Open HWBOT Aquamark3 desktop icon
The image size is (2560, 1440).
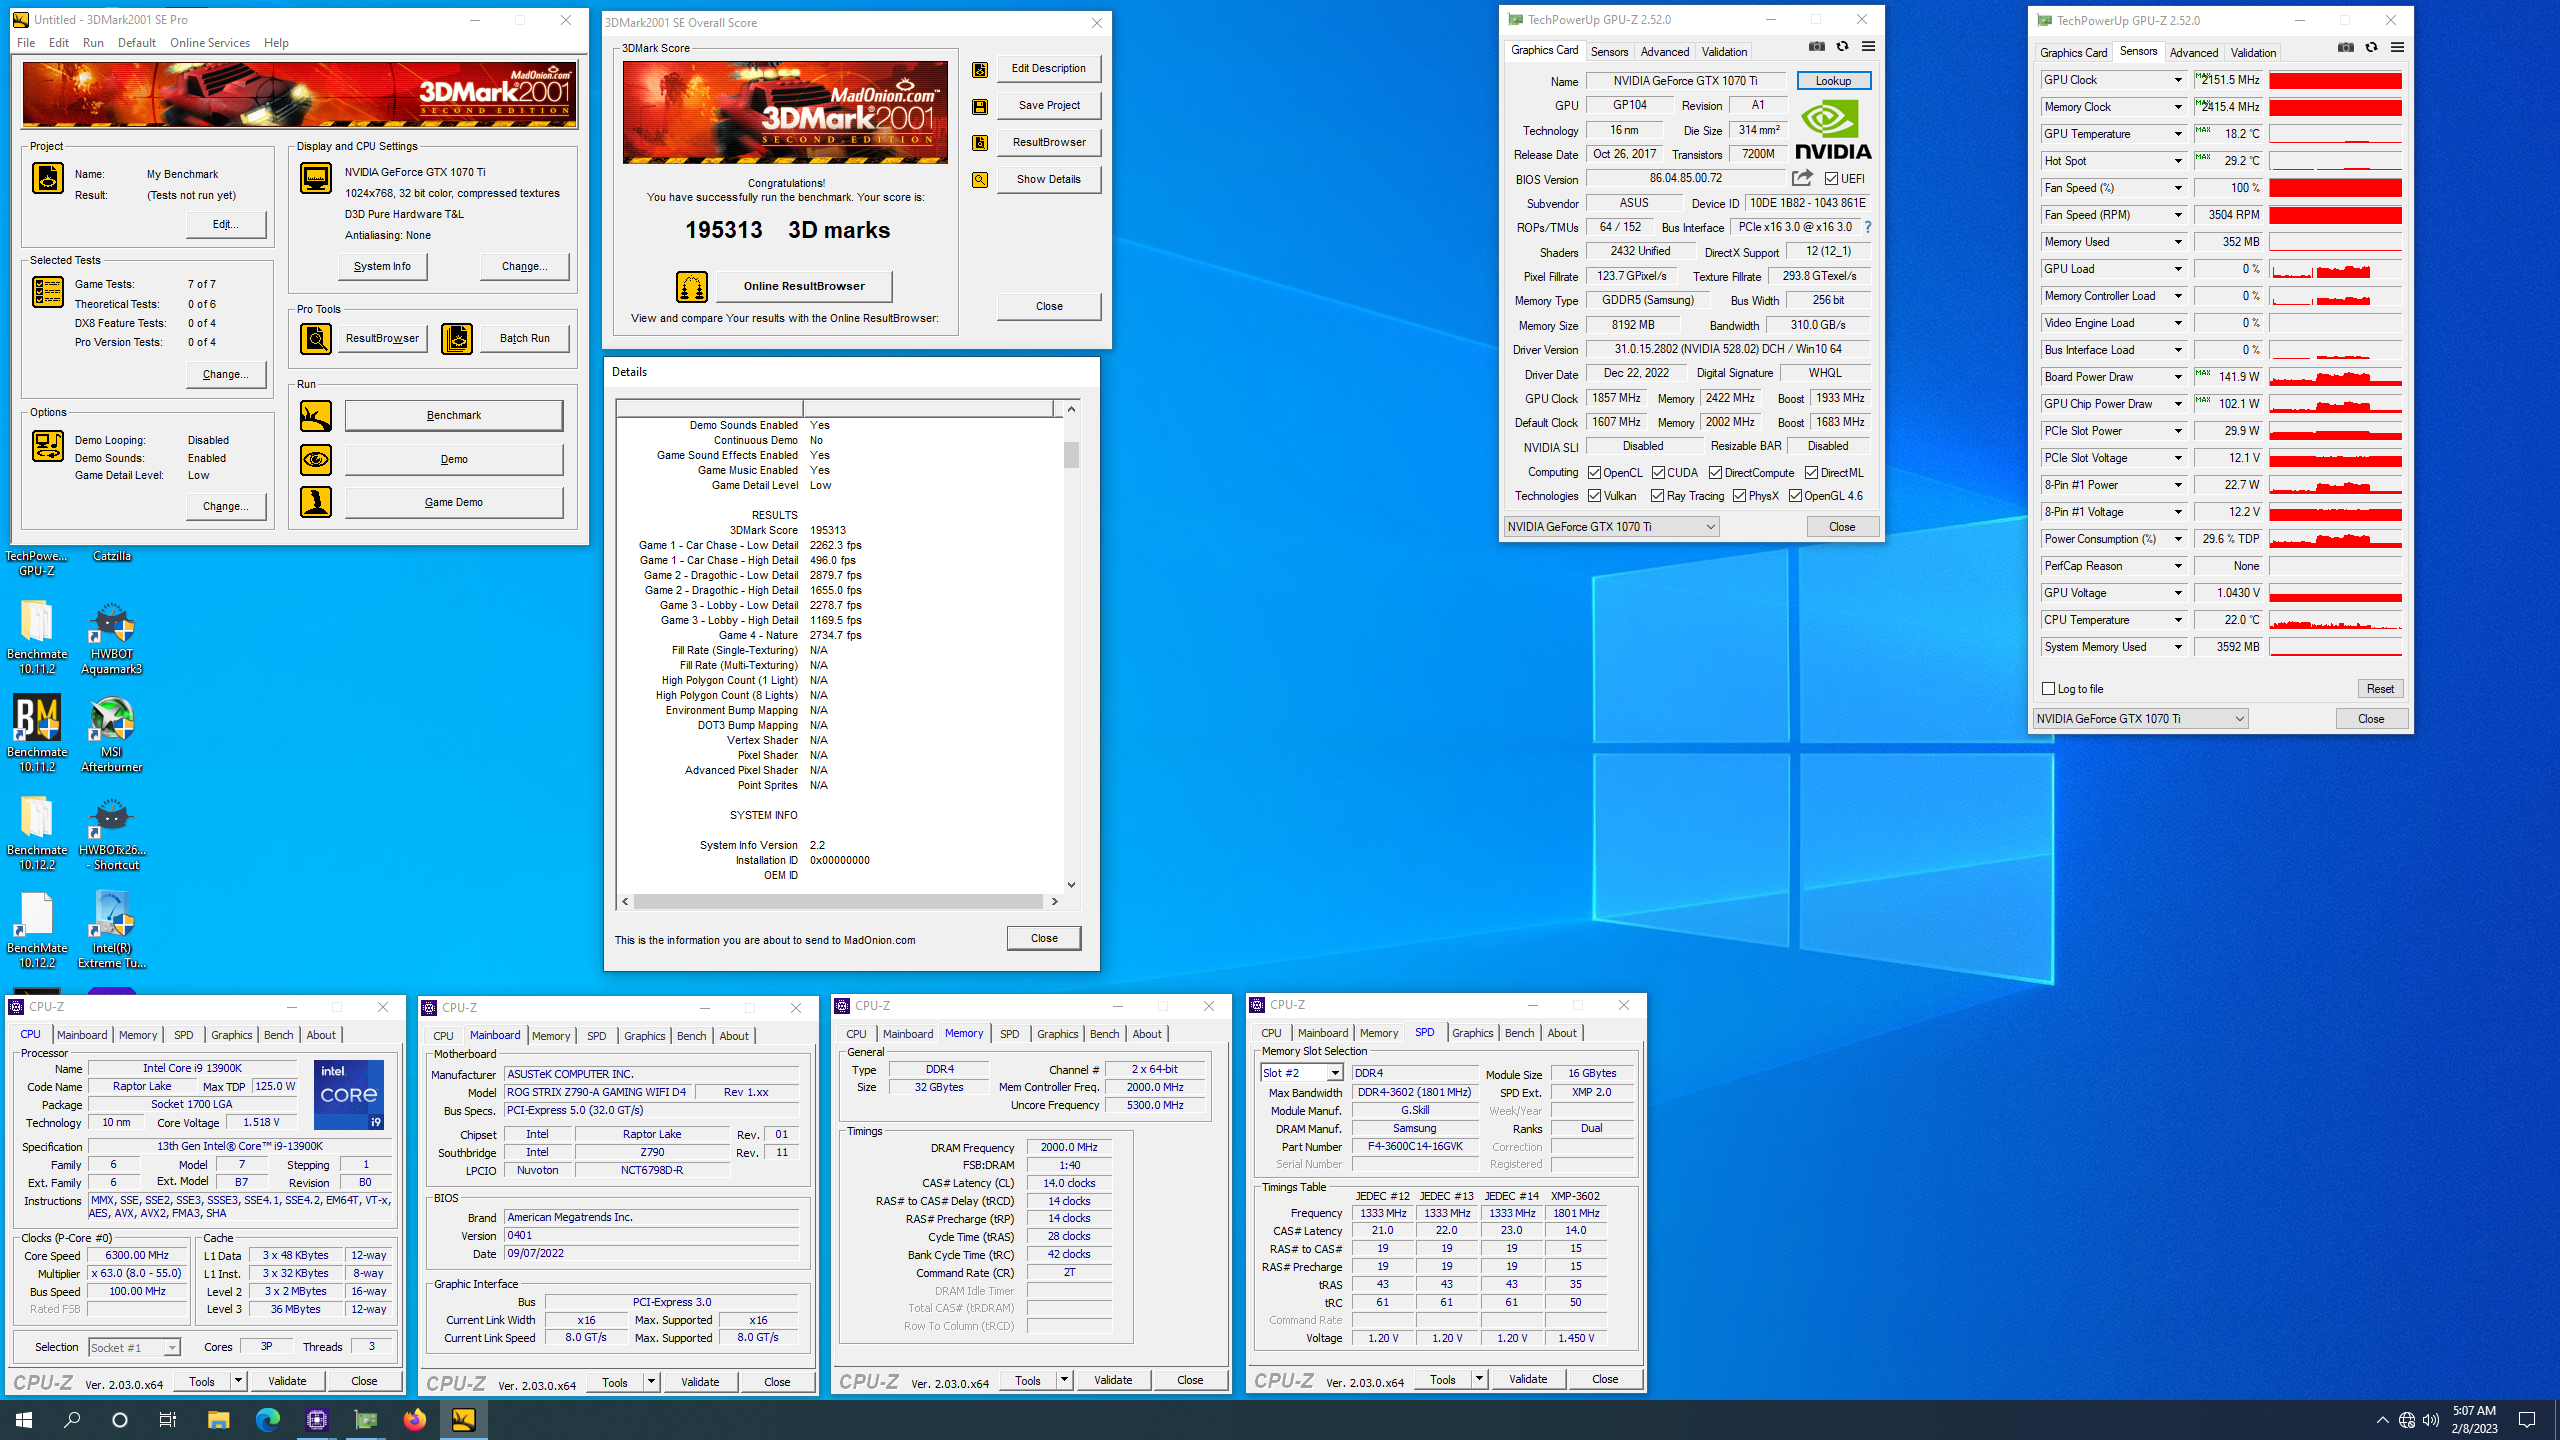coord(111,638)
